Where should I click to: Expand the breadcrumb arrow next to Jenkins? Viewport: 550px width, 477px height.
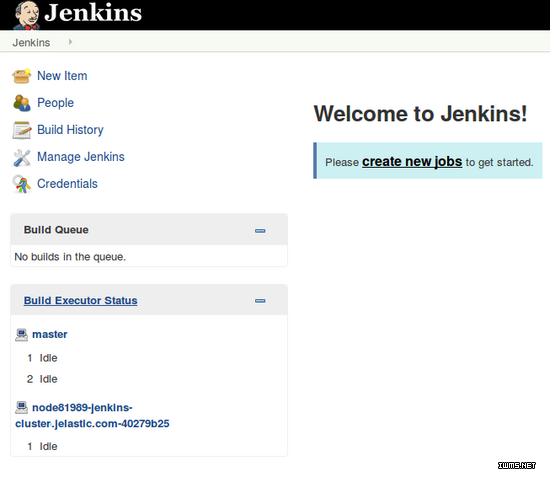pyautogui.click(x=71, y=42)
